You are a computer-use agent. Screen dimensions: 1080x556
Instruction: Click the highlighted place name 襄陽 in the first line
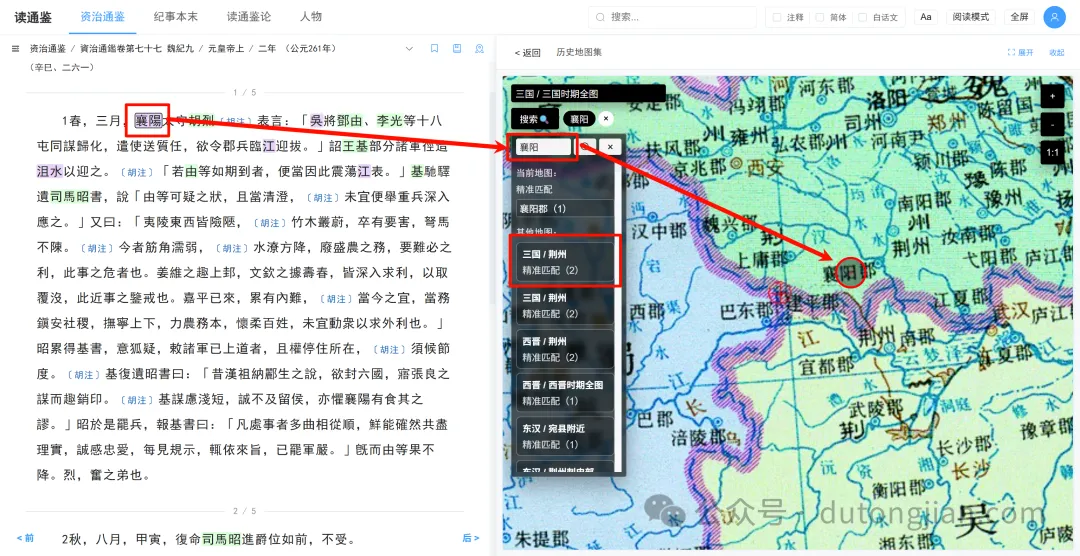[147, 121]
